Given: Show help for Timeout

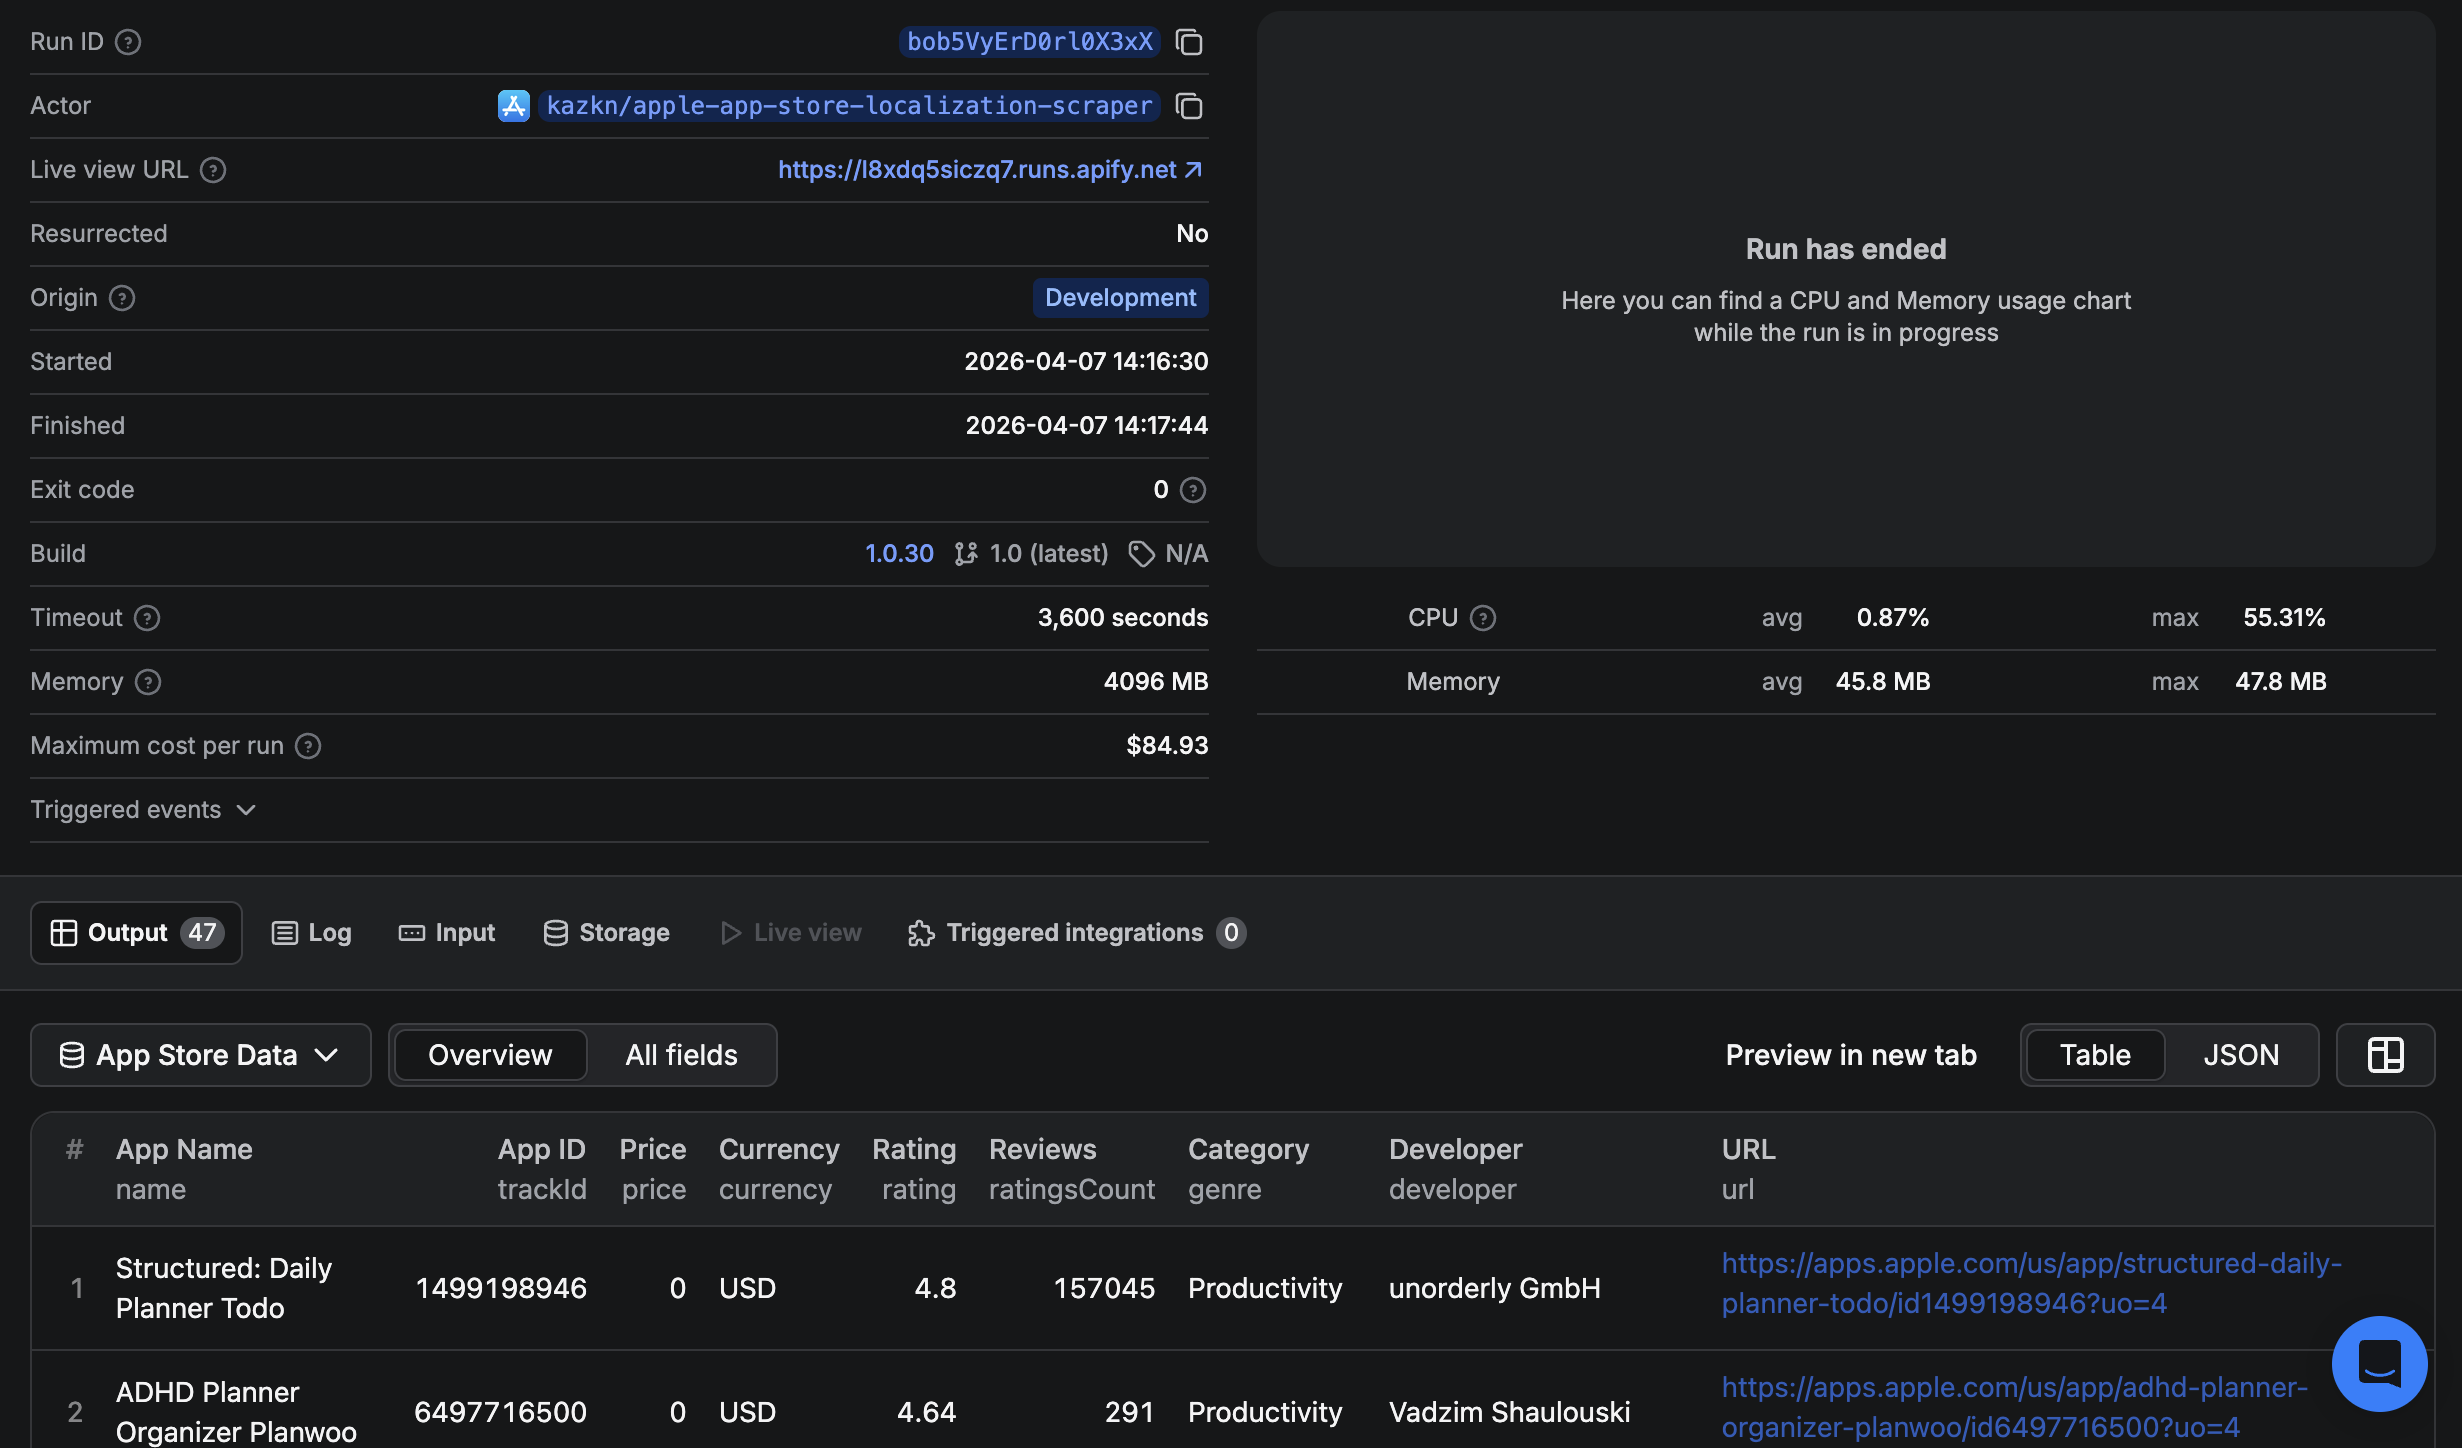Looking at the screenshot, I should pos(147,618).
